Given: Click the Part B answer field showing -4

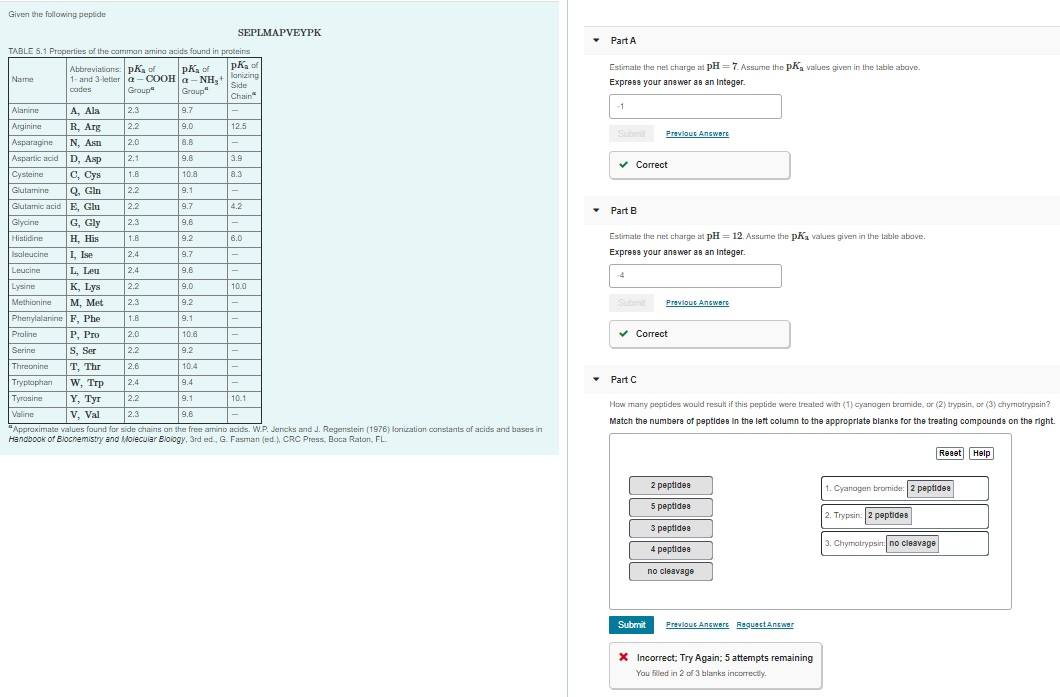Looking at the screenshot, I should pyautogui.click(x=694, y=273).
